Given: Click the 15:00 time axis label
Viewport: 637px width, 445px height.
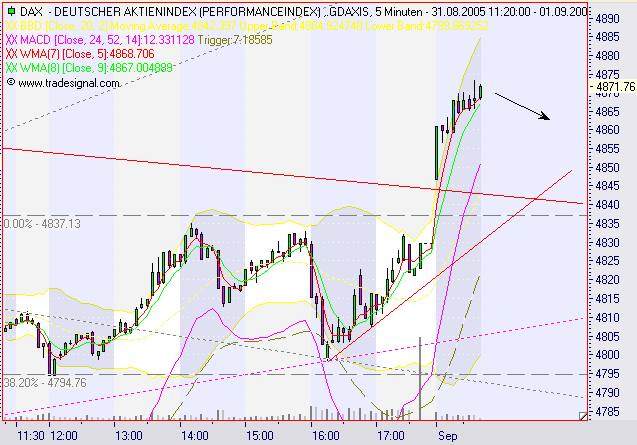Looking at the screenshot, I should pos(260,436).
